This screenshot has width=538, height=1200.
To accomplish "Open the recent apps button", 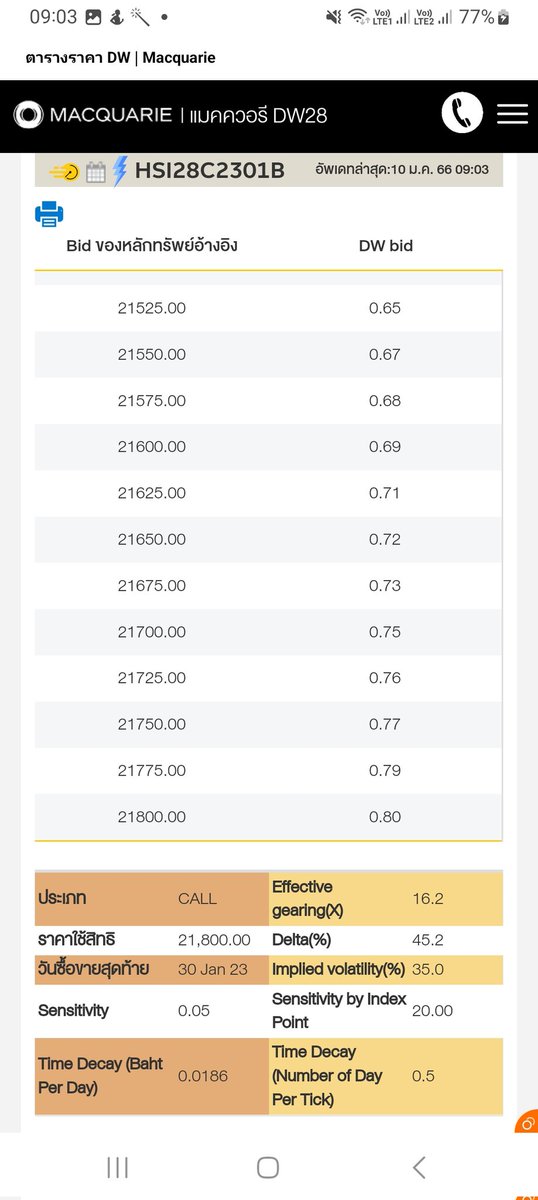I will 117,1166.
